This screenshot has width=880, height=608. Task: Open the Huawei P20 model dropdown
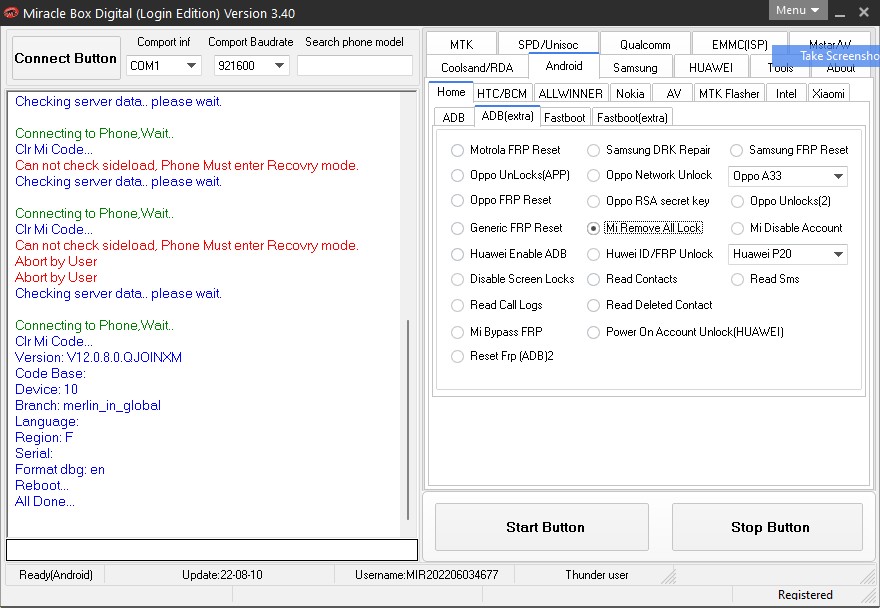click(787, 254)
